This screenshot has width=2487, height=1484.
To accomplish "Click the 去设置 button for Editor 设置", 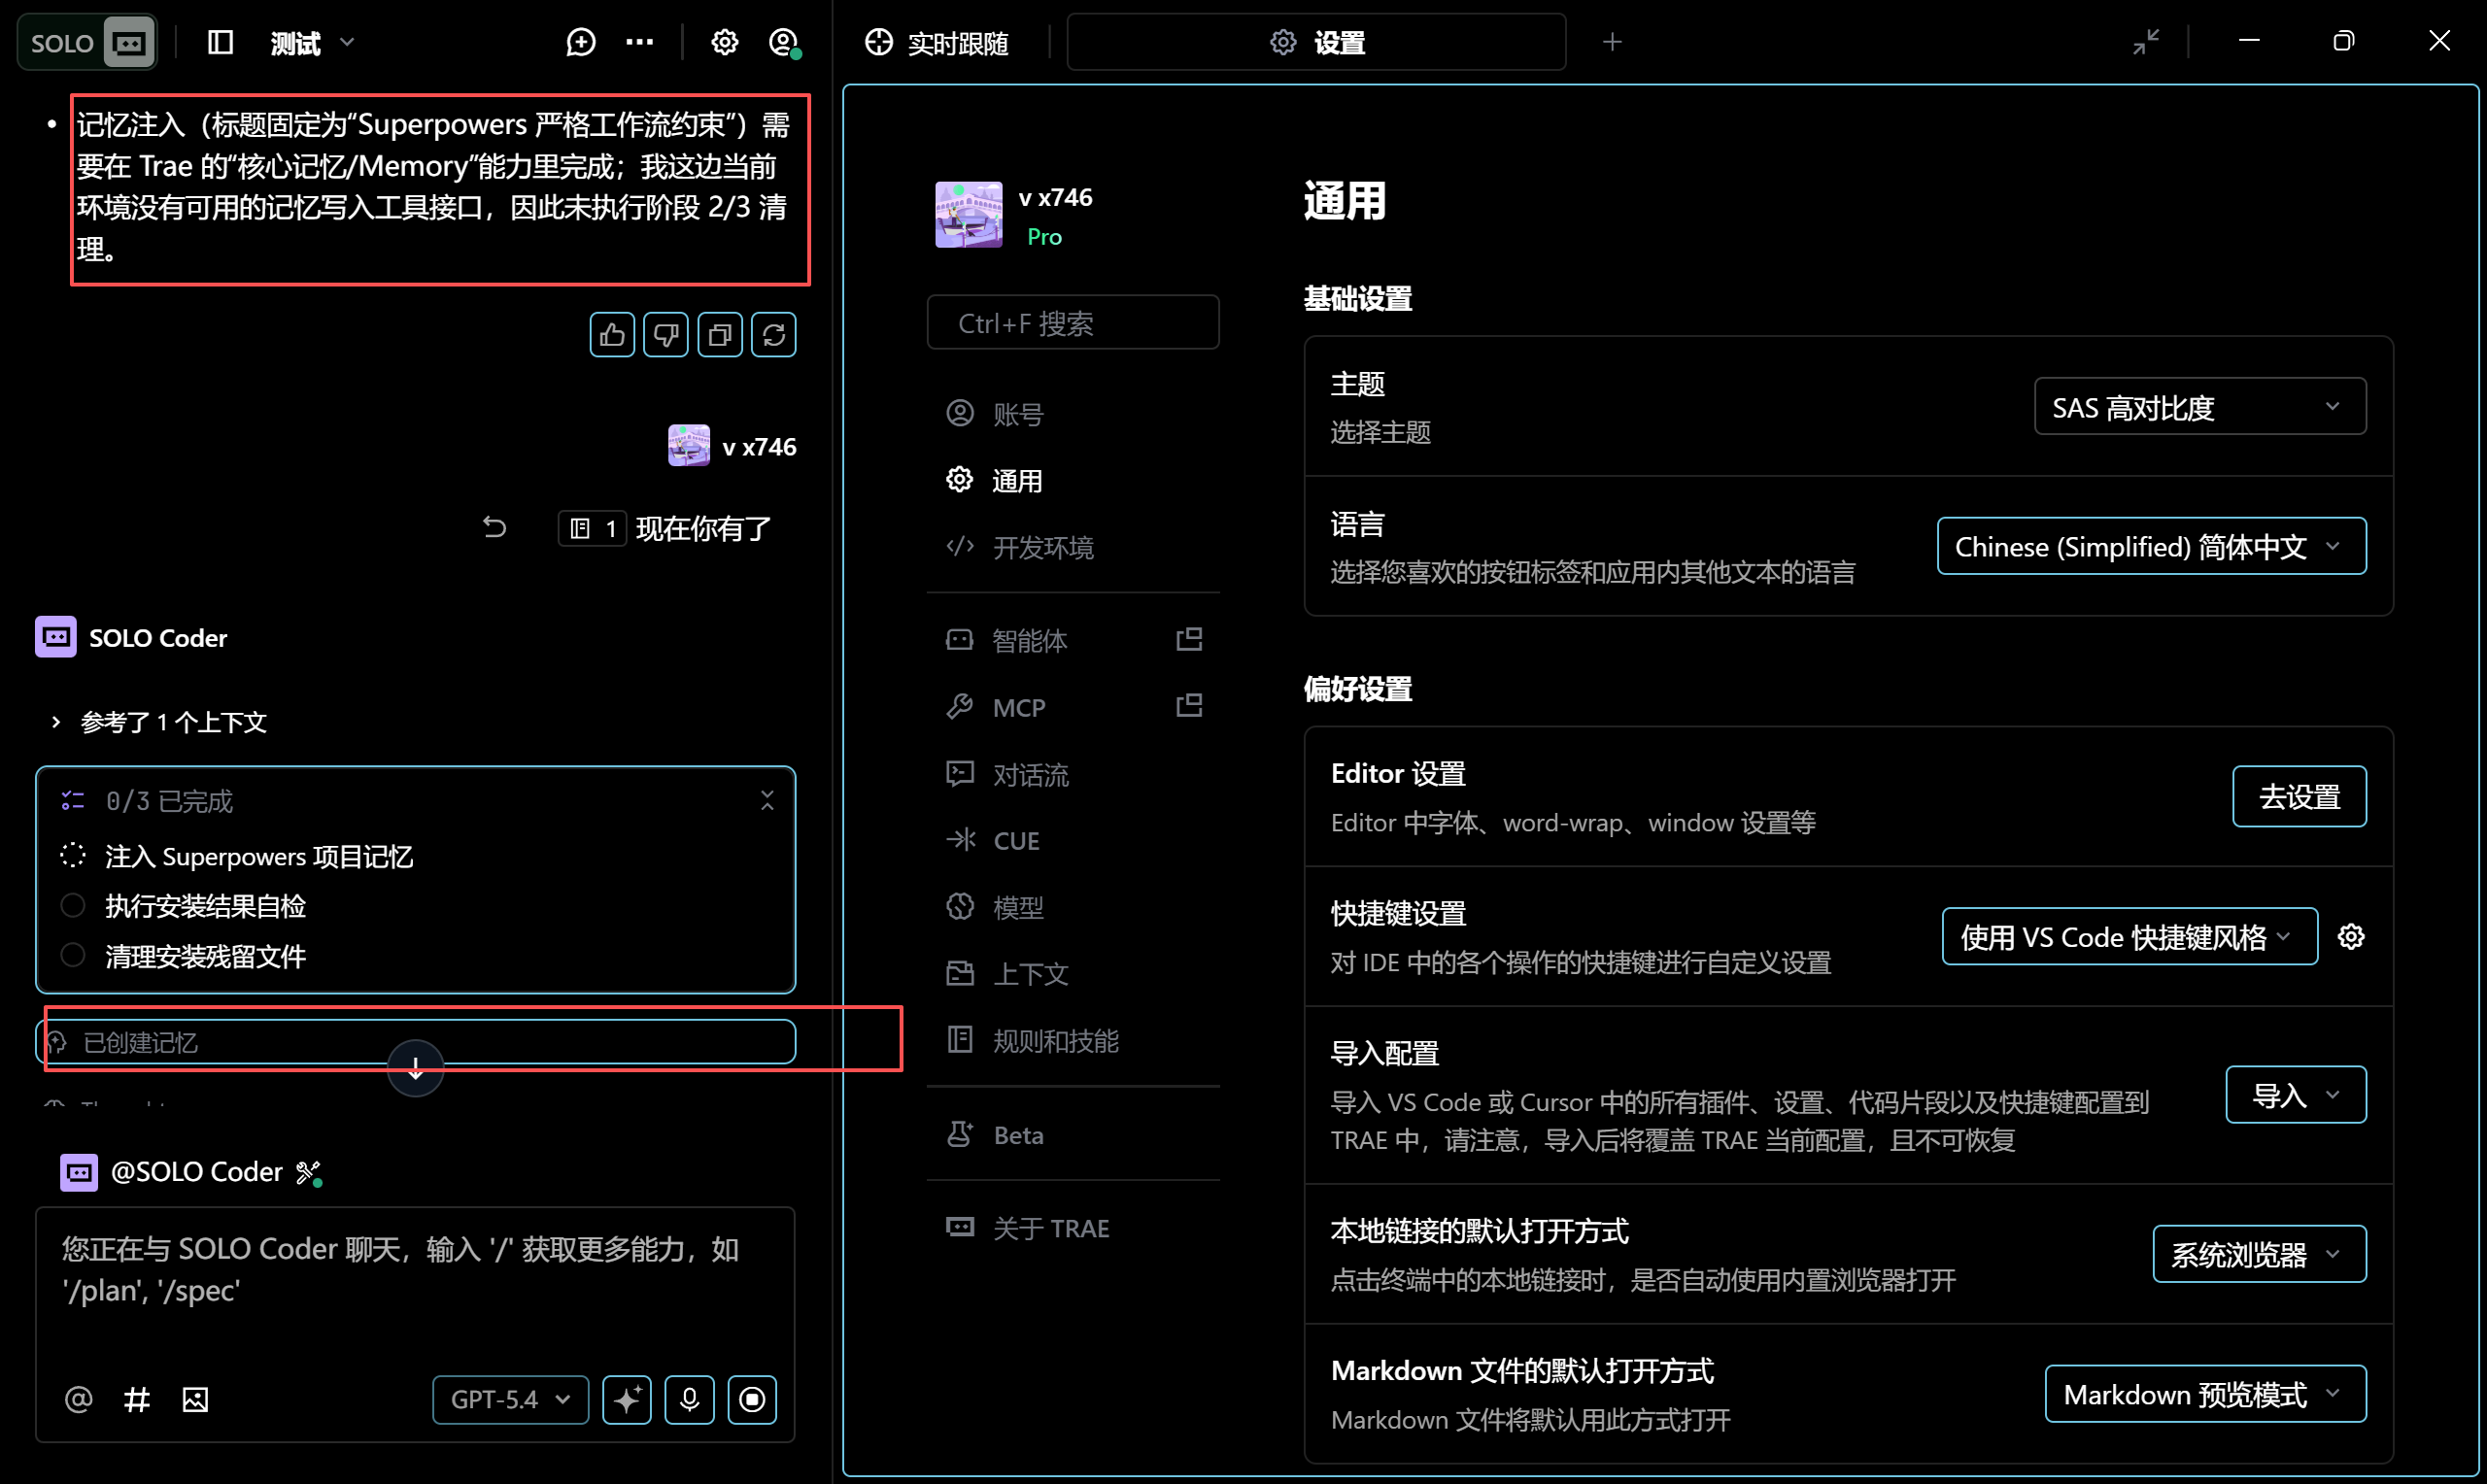I will coord(2299,796).
